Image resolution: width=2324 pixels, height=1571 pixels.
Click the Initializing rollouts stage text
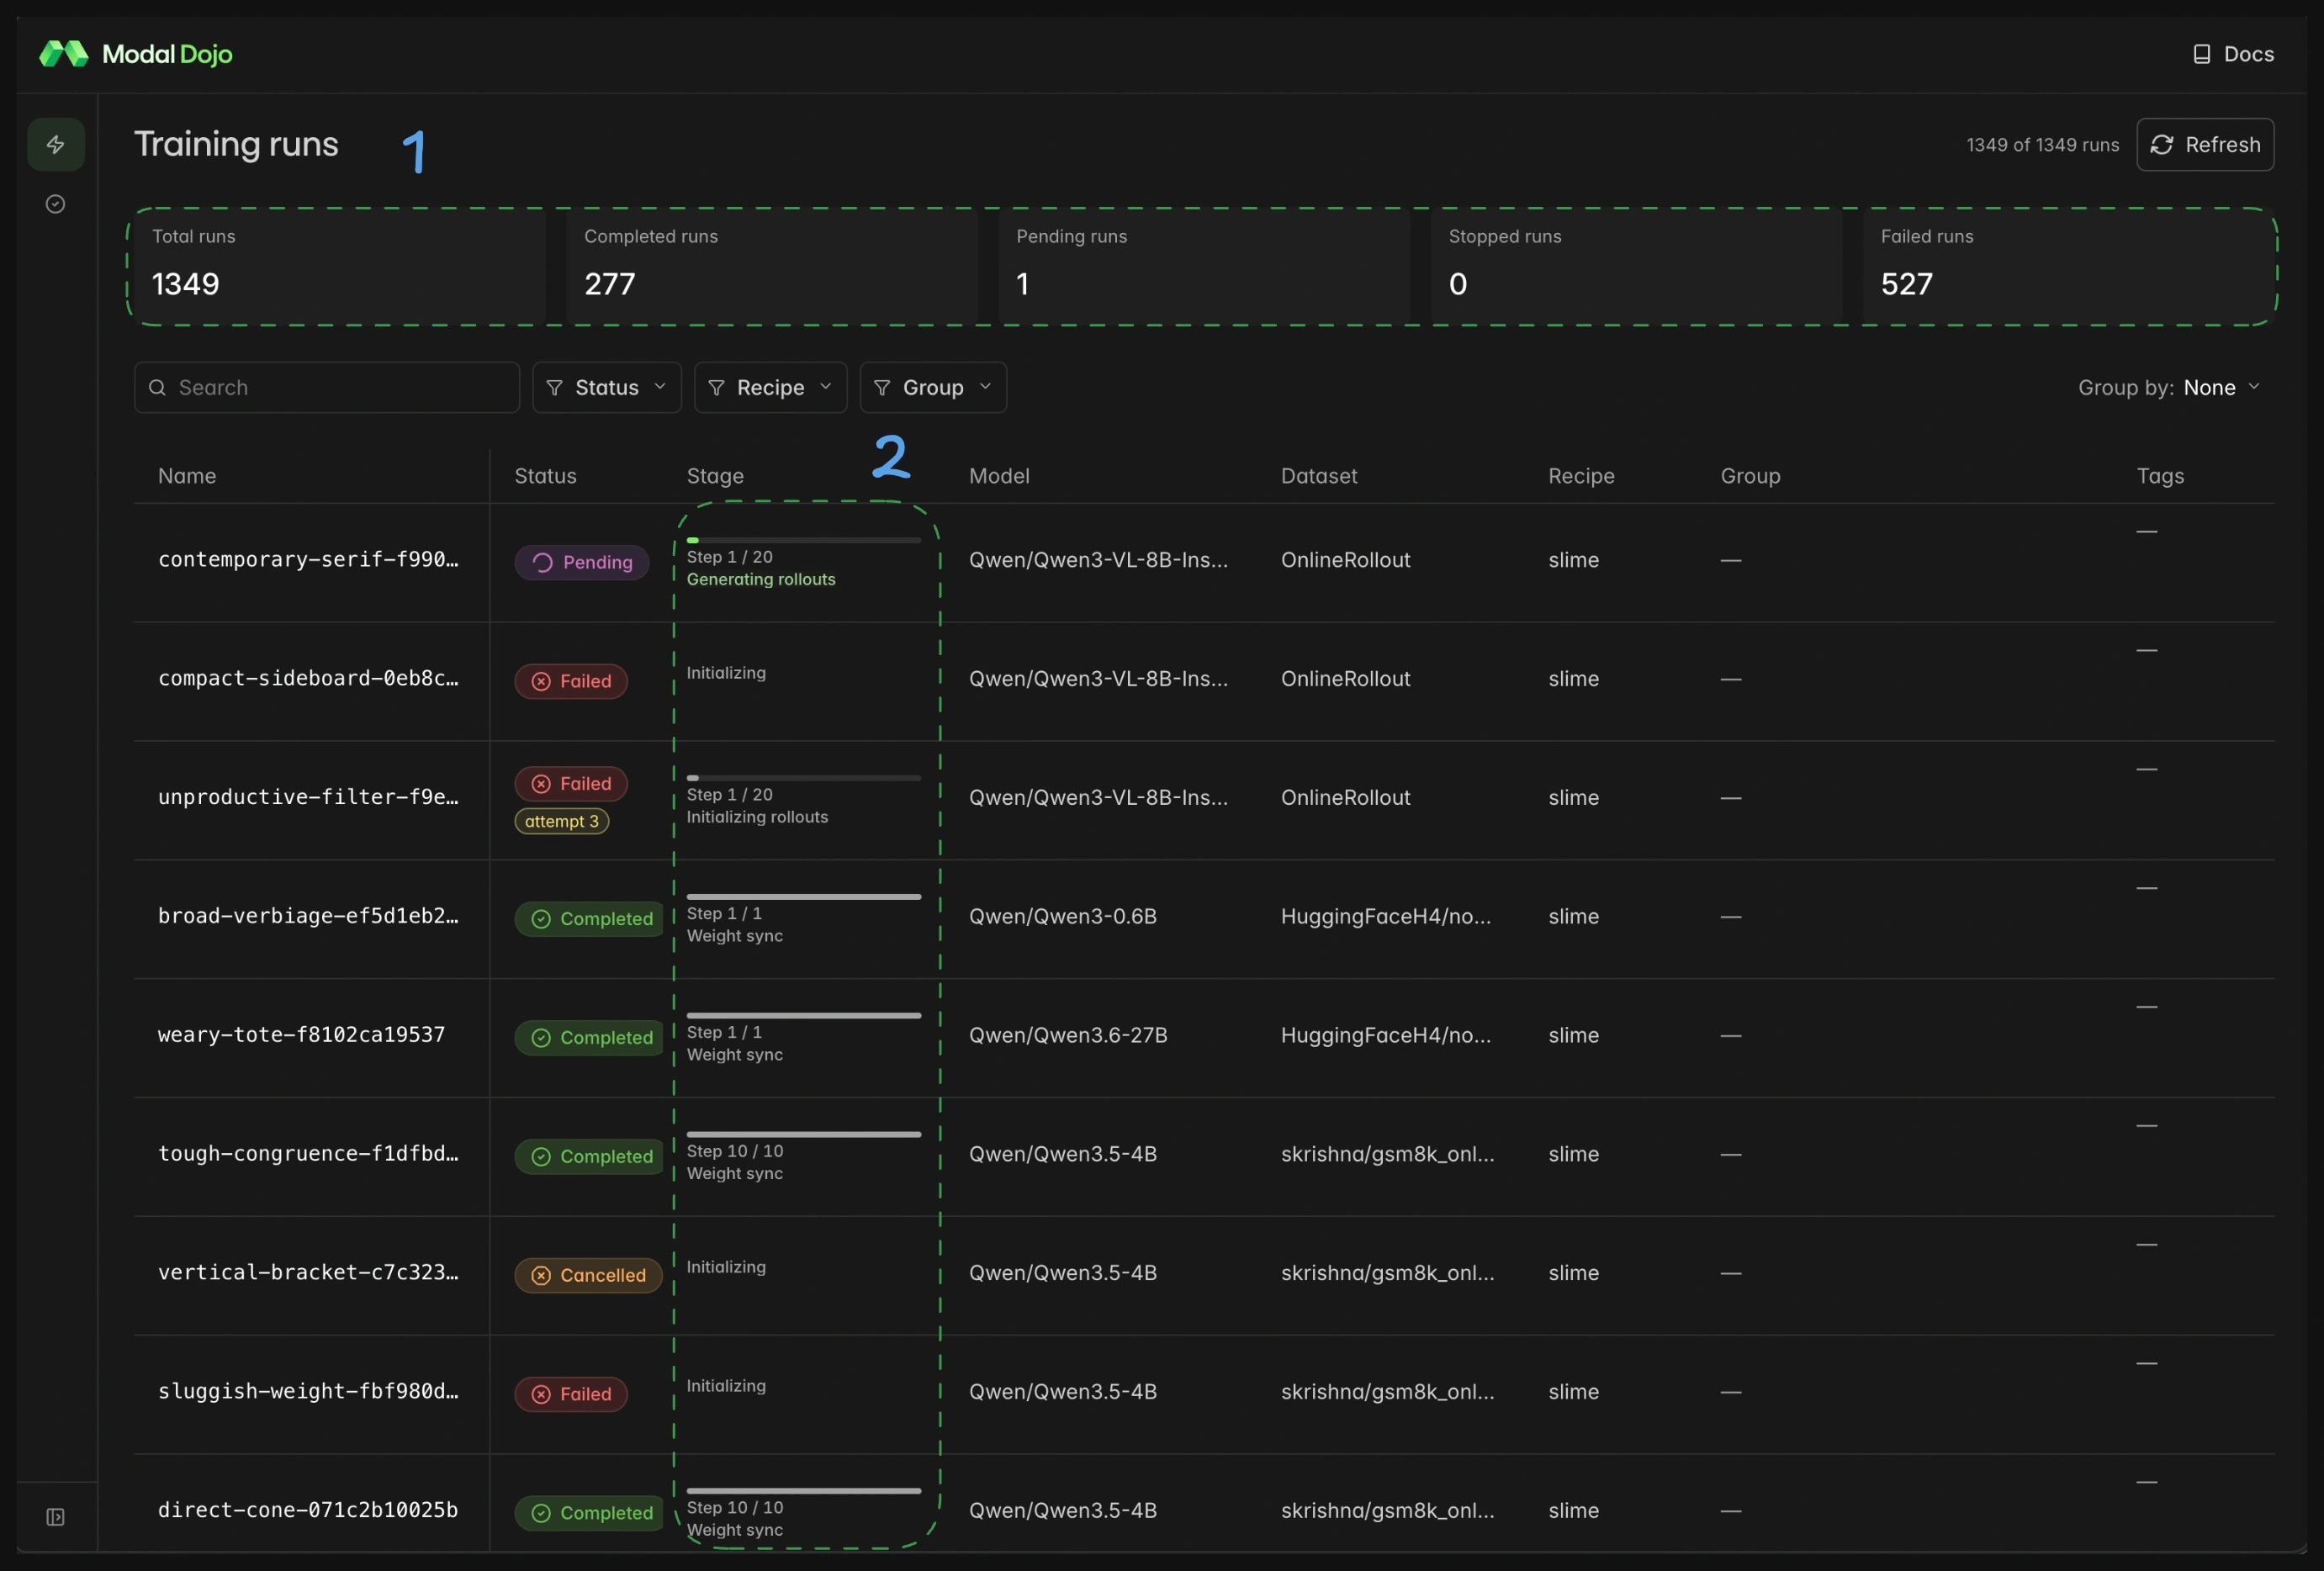click(757, 817)
